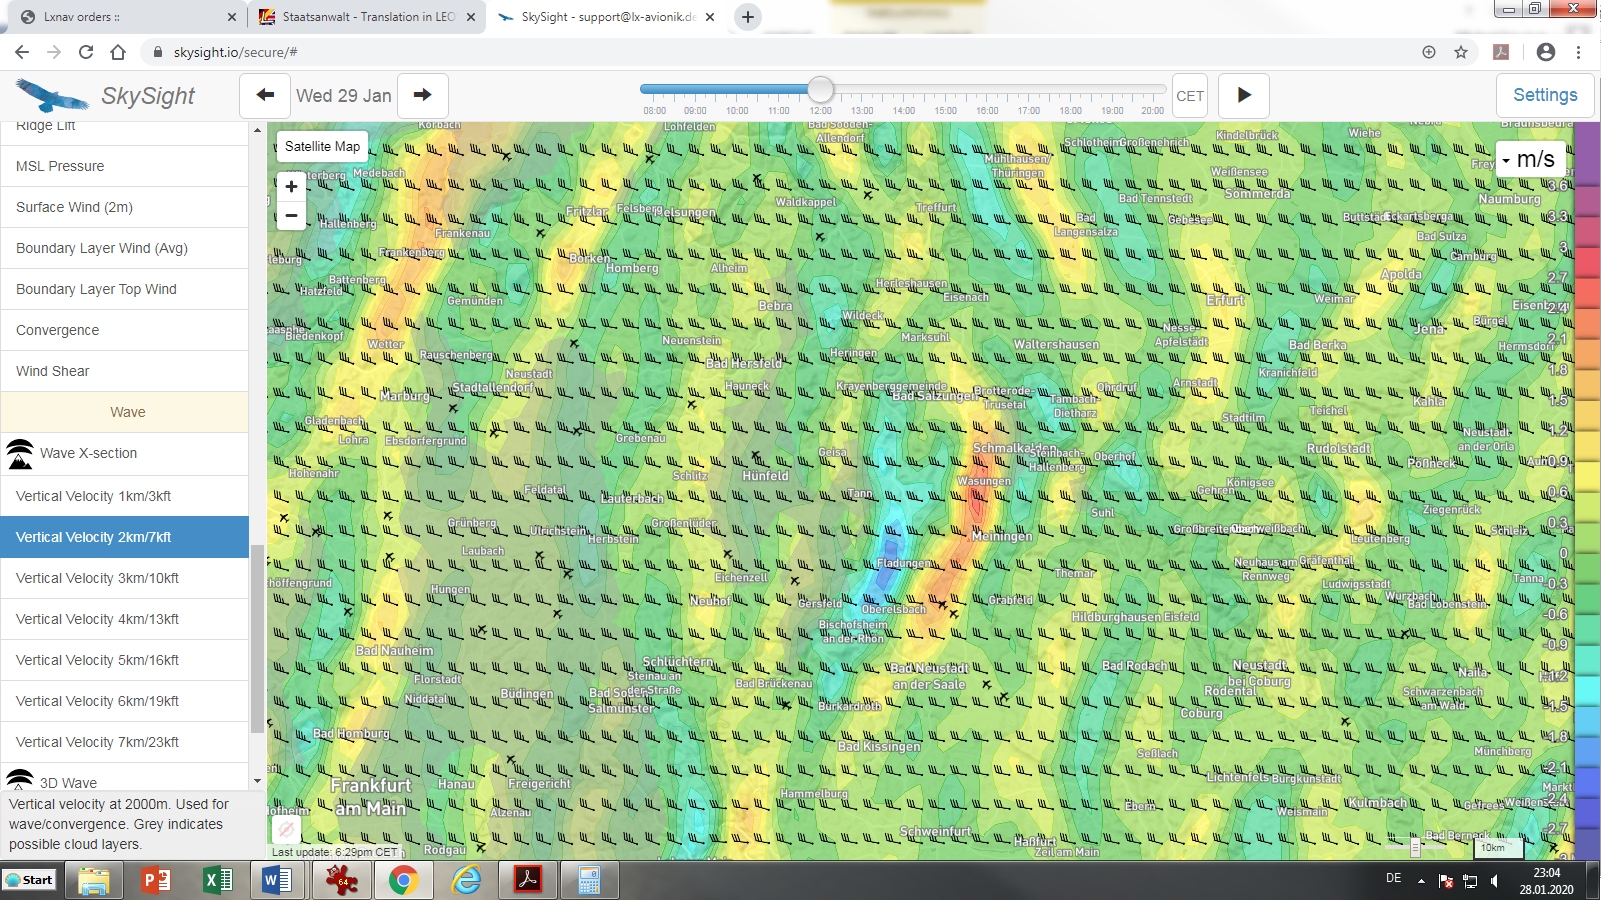1601x900 pixels.
Task: Switch to the Lxnav orders tab
Action: tap(120, 17)
